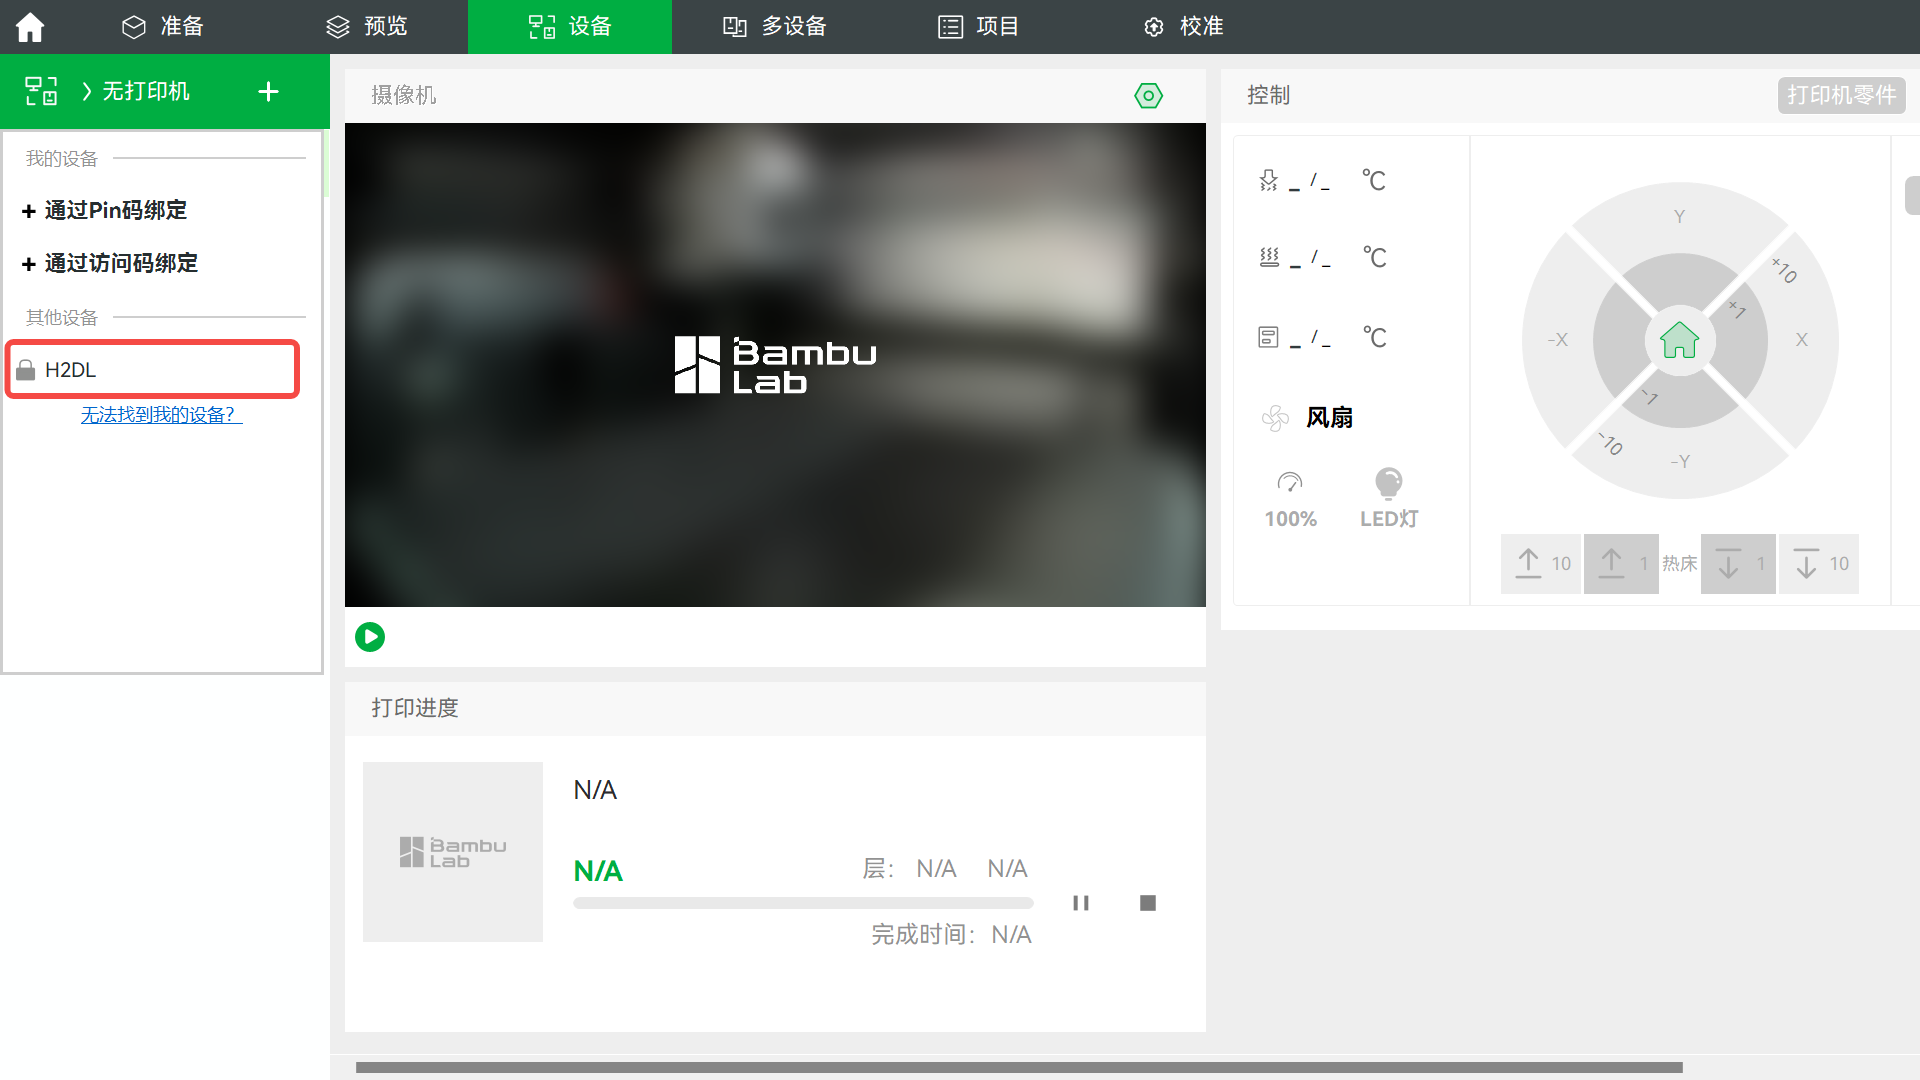The image size is (1920, 1080).
Task: Move axis -Y on bottom outer ring
Action: [x=1680, y=462]
